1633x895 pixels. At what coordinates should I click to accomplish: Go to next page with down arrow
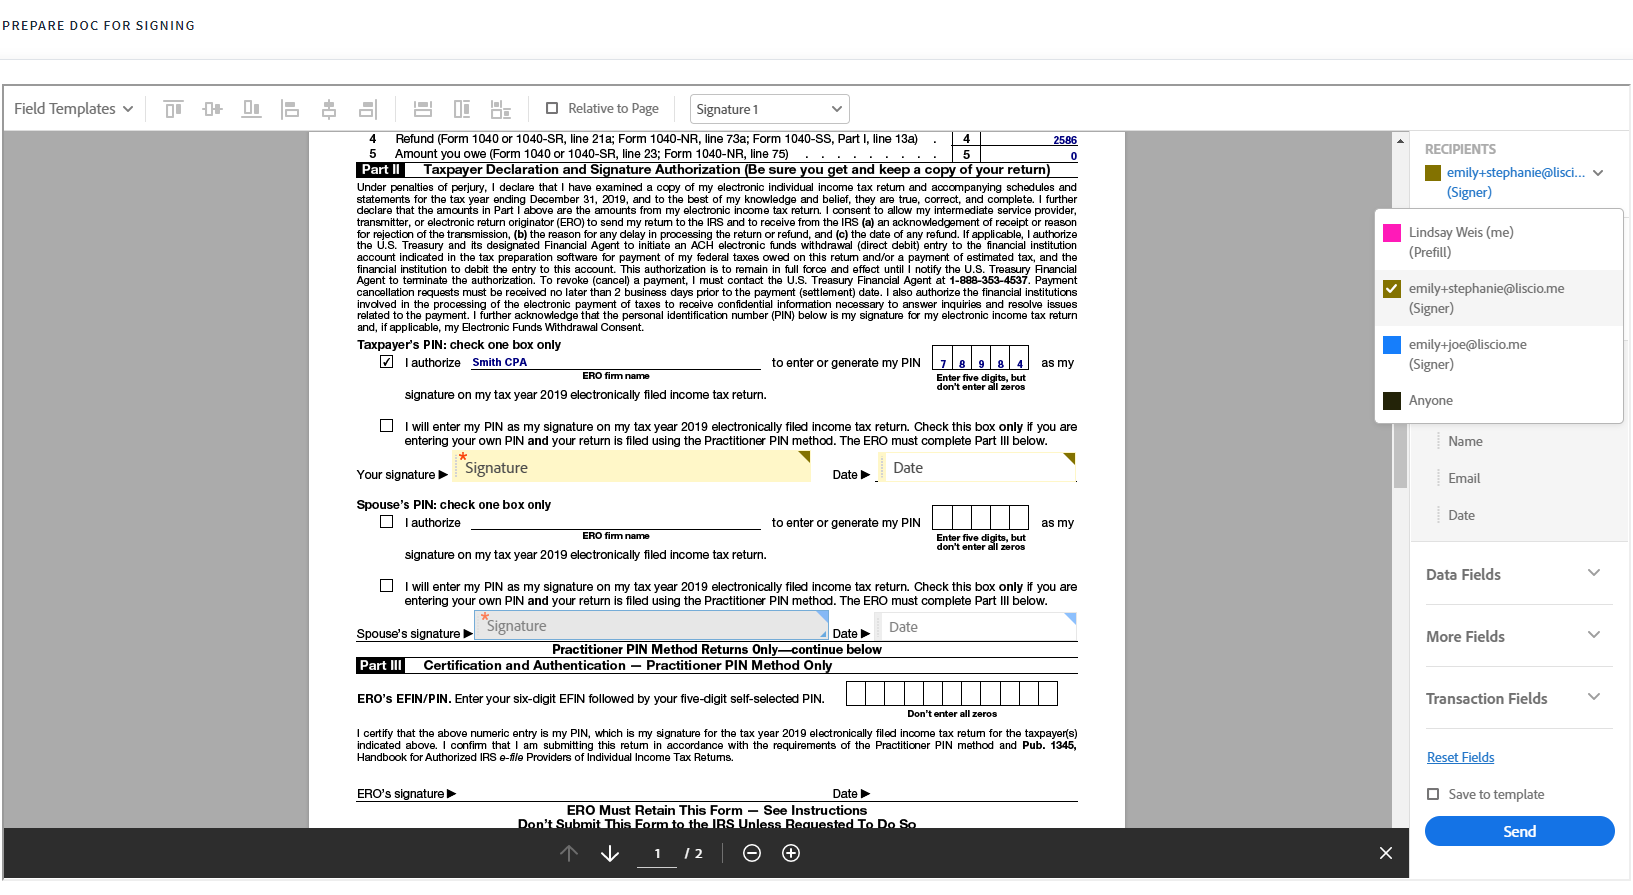click(x=610, y=853)
